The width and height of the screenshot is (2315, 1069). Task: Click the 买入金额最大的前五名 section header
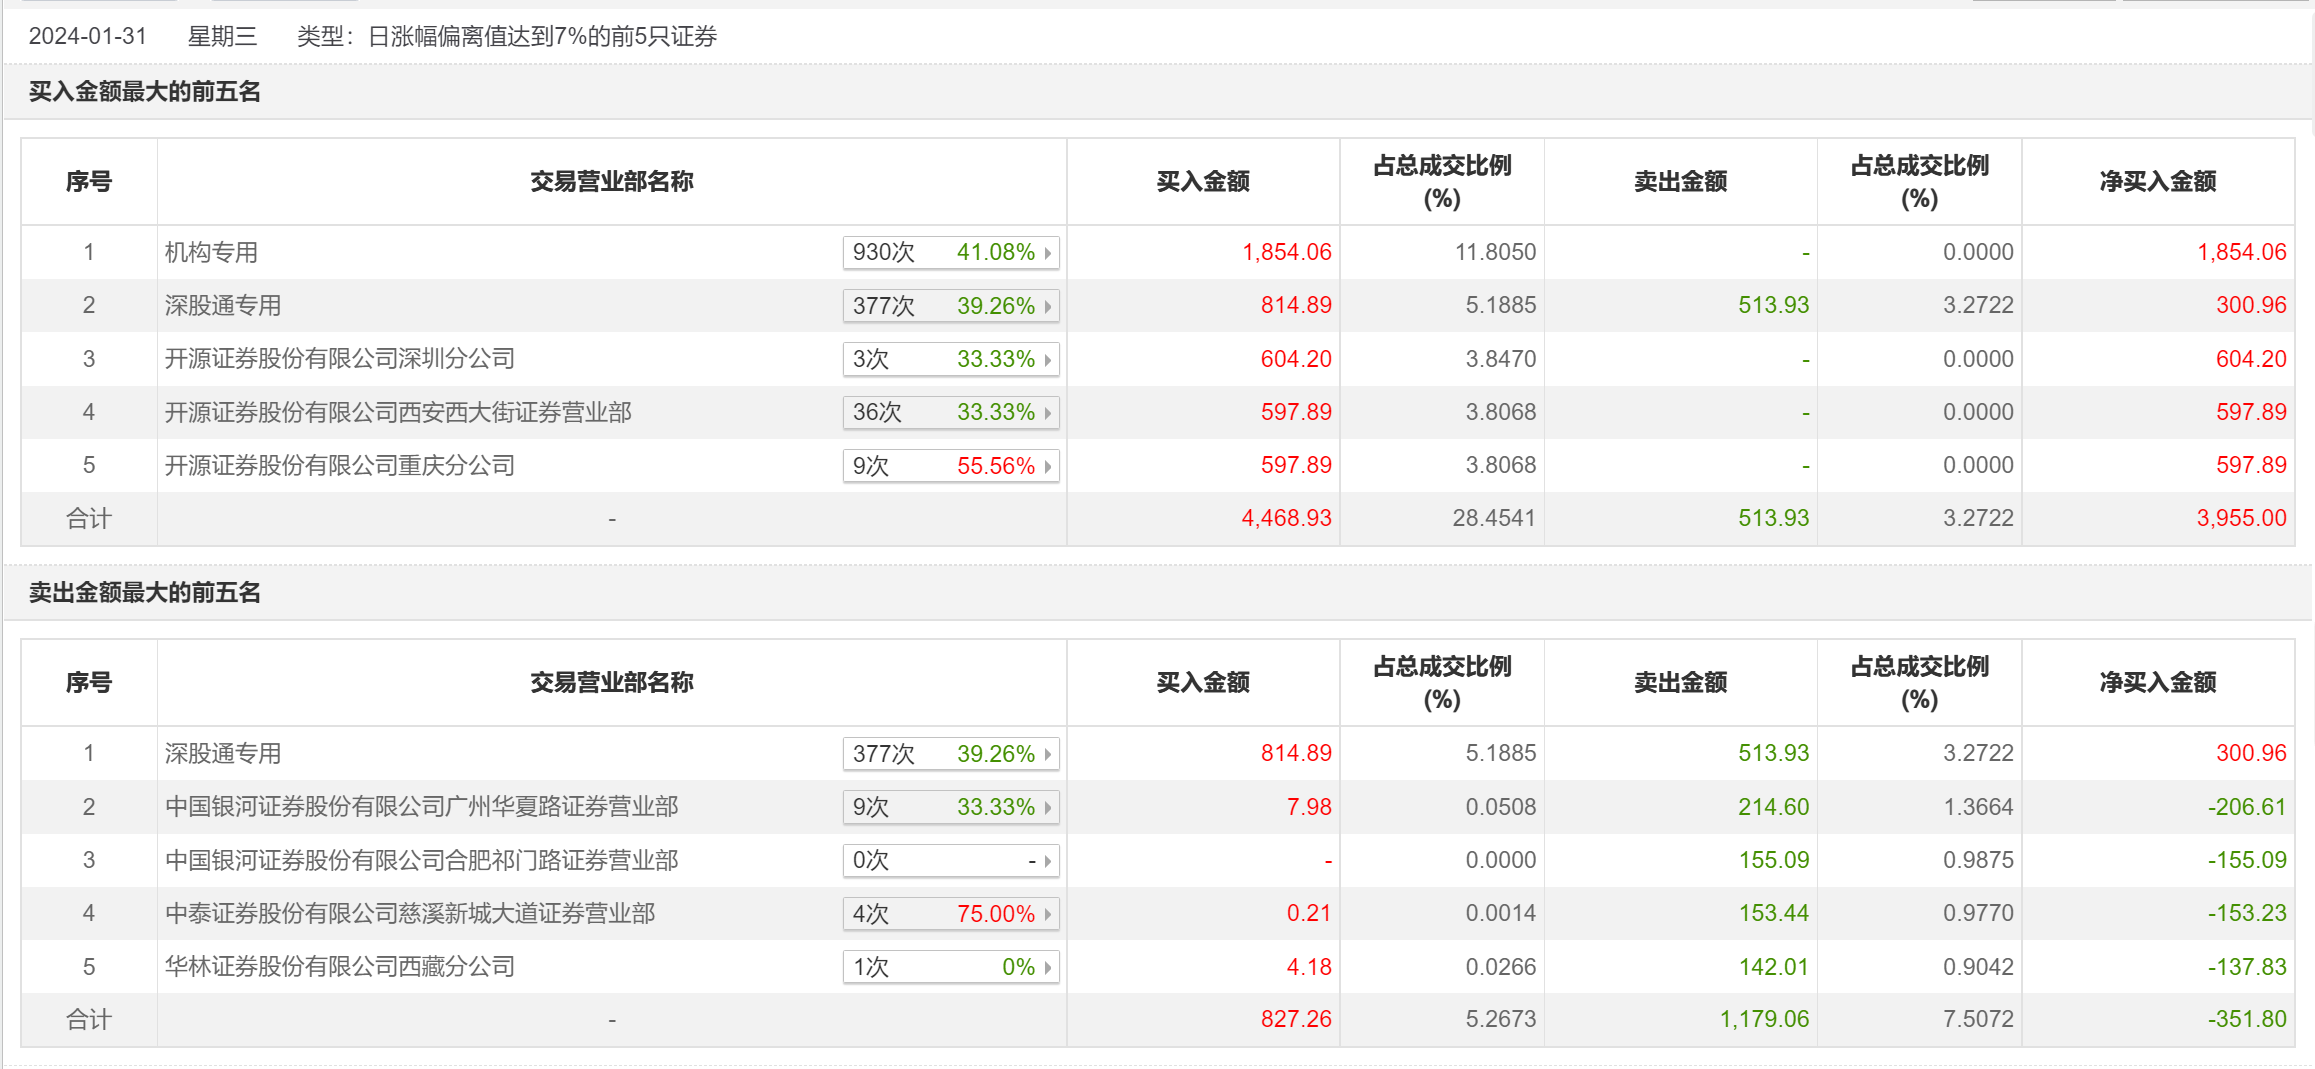145,92
